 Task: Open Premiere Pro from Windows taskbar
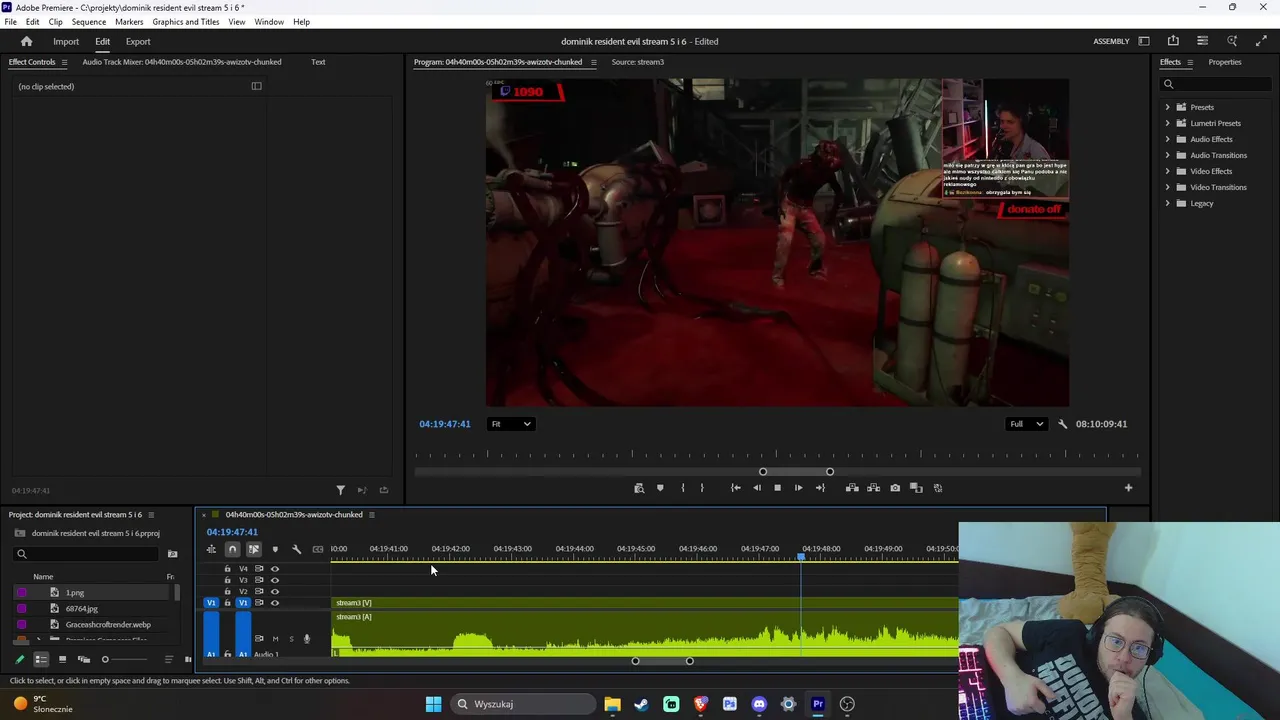(x=818, y=704)
